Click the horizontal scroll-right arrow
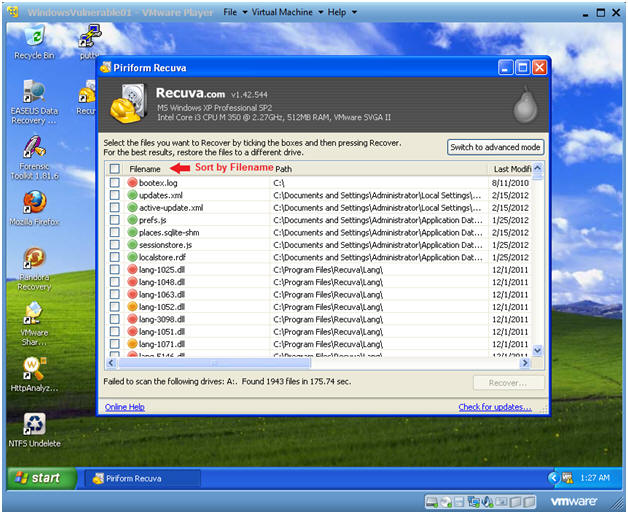628x514 pixels. [524, 363]
